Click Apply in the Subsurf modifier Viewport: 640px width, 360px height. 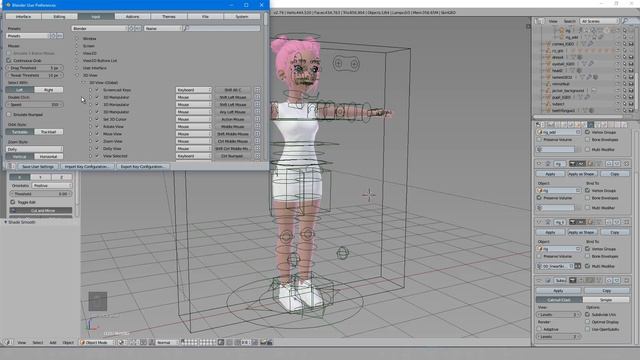558,291
